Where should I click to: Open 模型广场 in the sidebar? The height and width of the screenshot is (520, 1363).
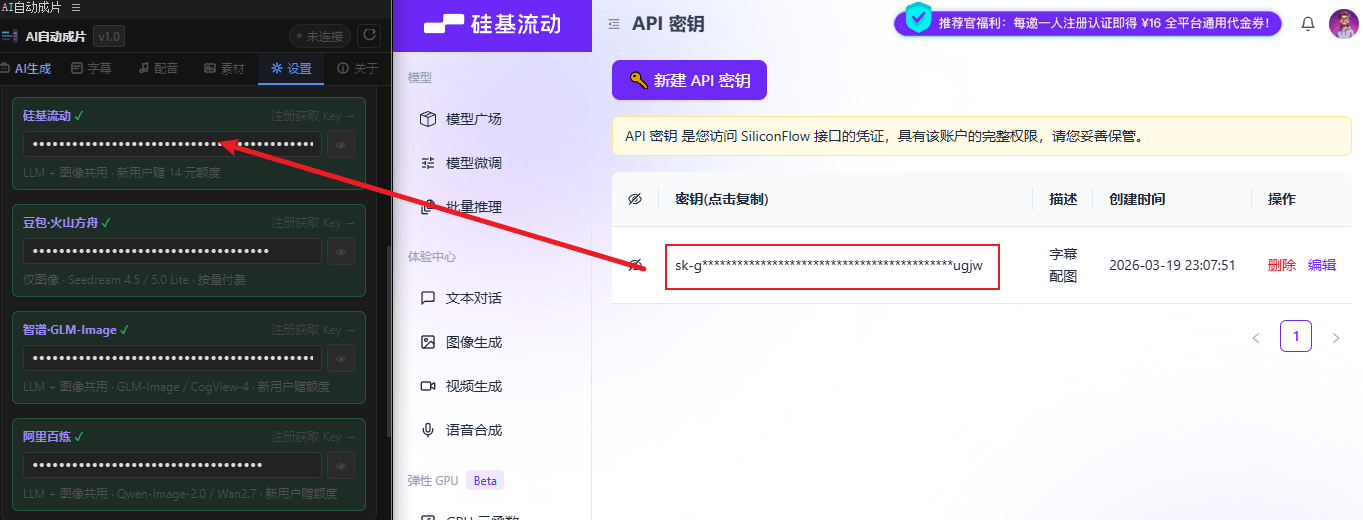pyautogui.click(x=474, y=119)
